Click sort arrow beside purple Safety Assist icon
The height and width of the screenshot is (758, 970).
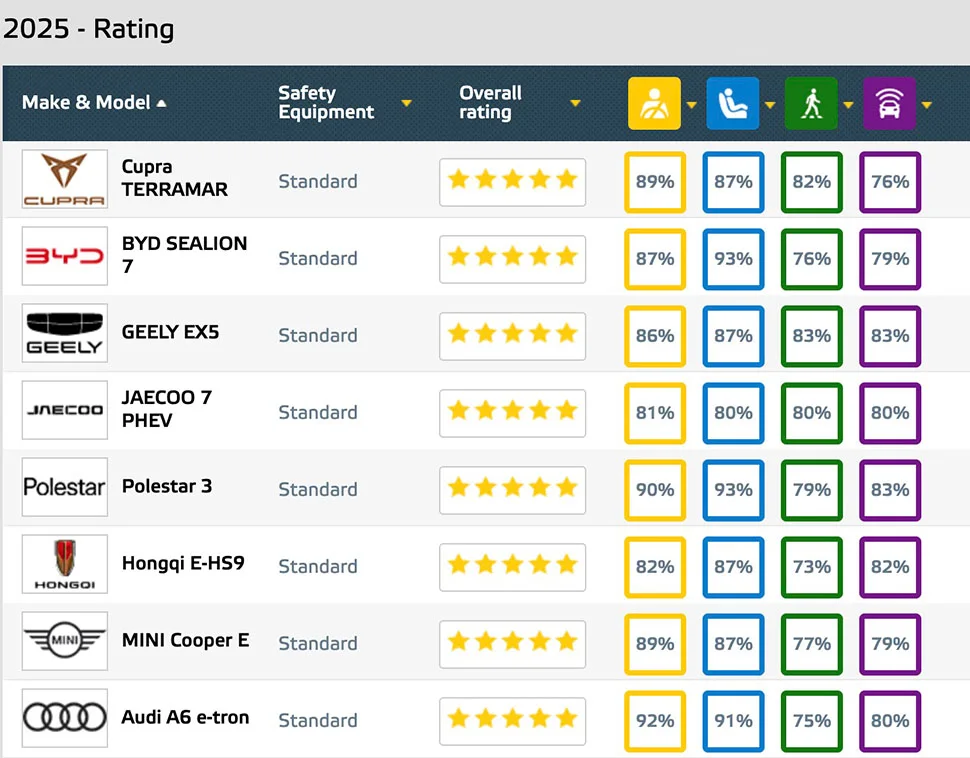coord(927,105)
